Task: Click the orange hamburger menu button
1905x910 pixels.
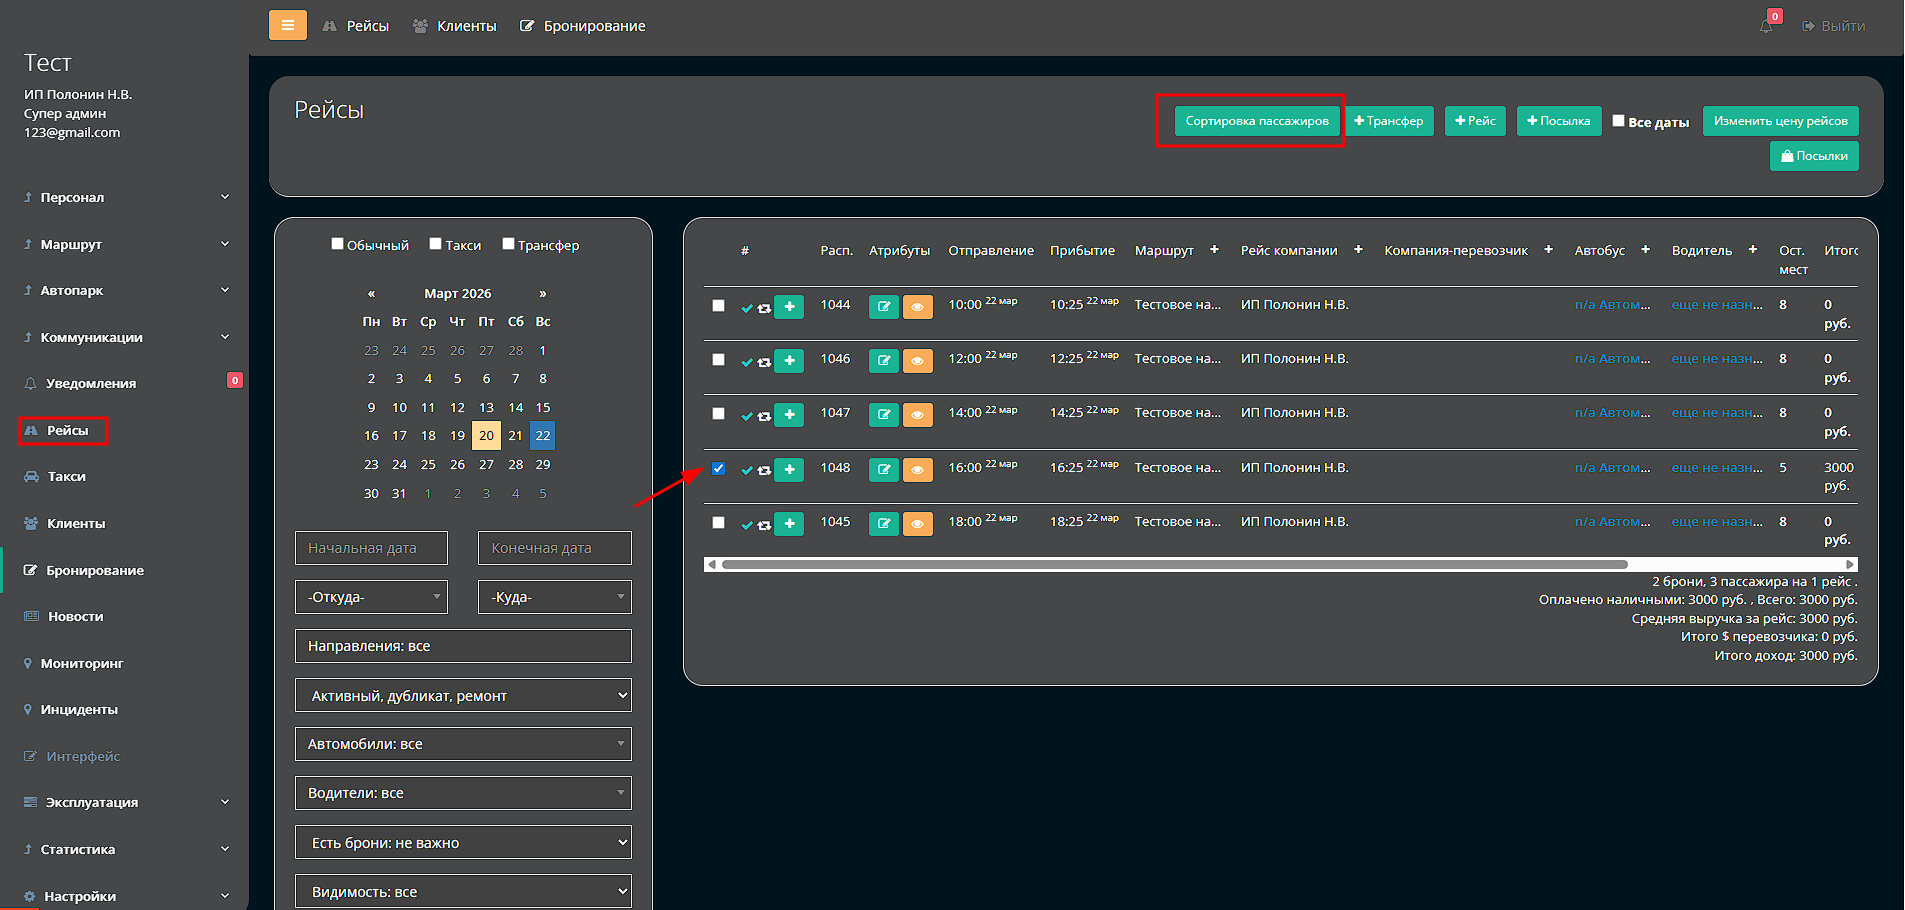Action: click(x=287, y=25)
